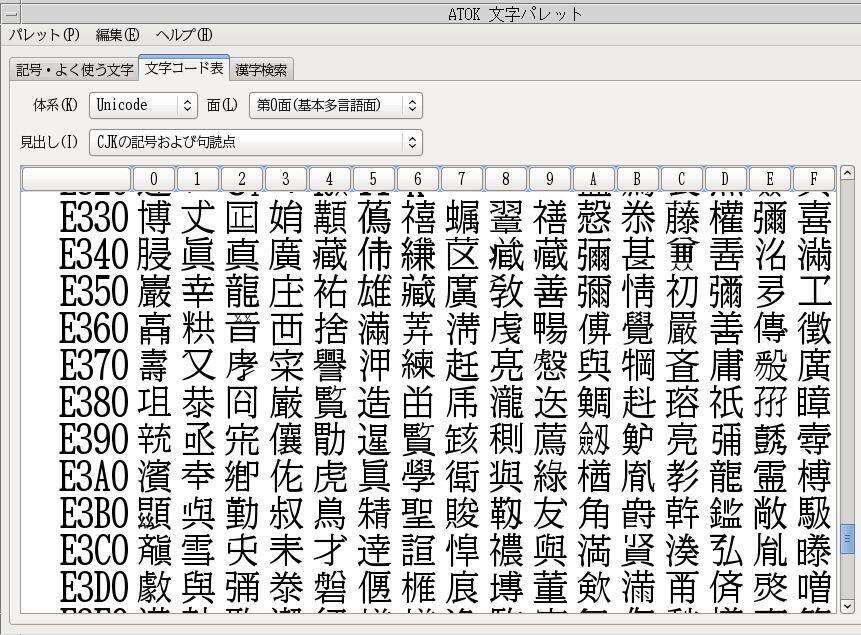This screenshot has width=861, height=635.
Task: Click the column header labeled F
Action: (813, 180)
